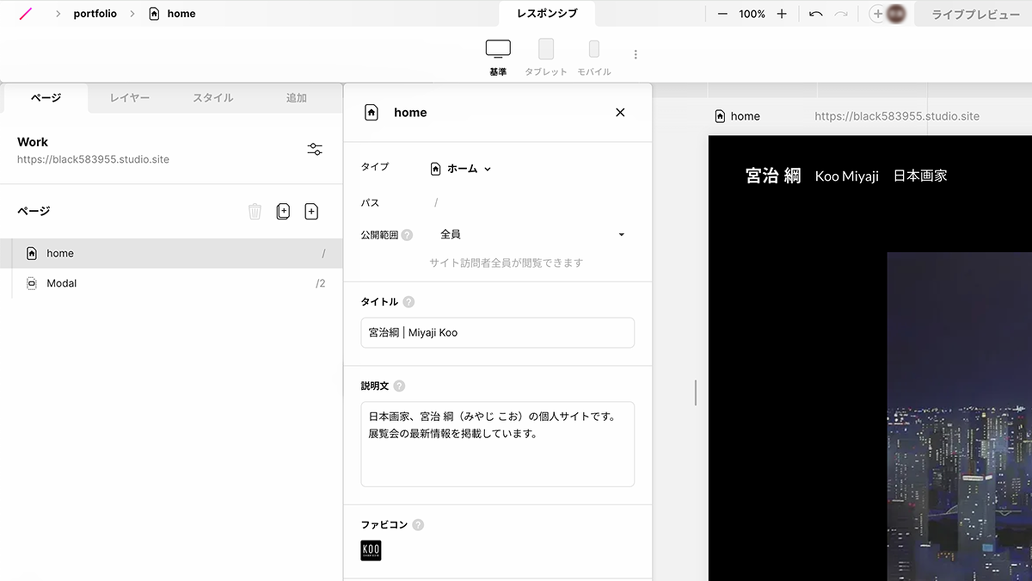Click help icon next to 公開範囲

click(407, 235)
